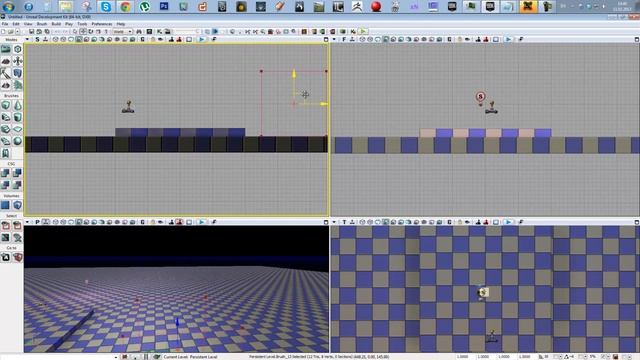Toggle Game View in the side viewport

[142, 40]
